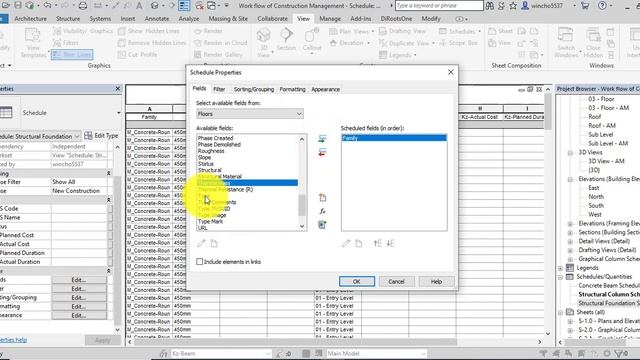Switch to the Sorting/Grouping tab
Screen dimensions: 640x360
click(x=253, y=89)
